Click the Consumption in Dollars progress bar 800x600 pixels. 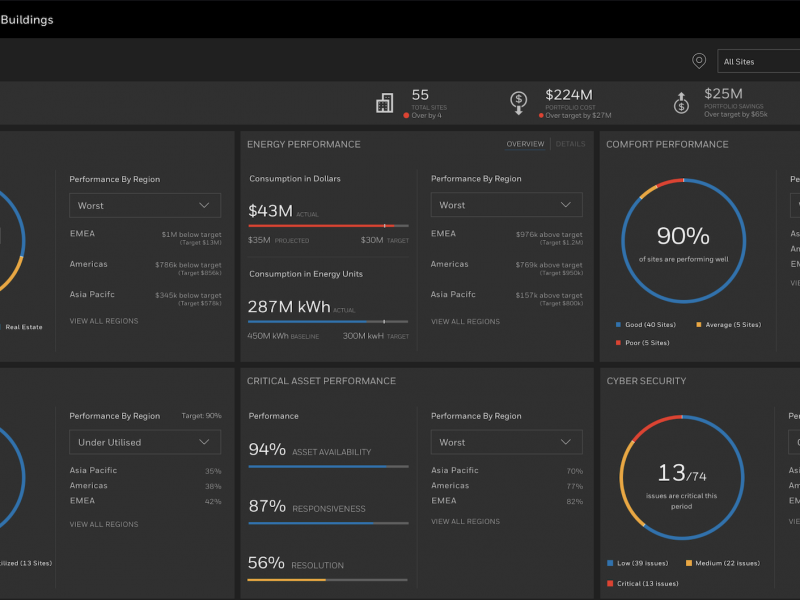tap(328, 226)
